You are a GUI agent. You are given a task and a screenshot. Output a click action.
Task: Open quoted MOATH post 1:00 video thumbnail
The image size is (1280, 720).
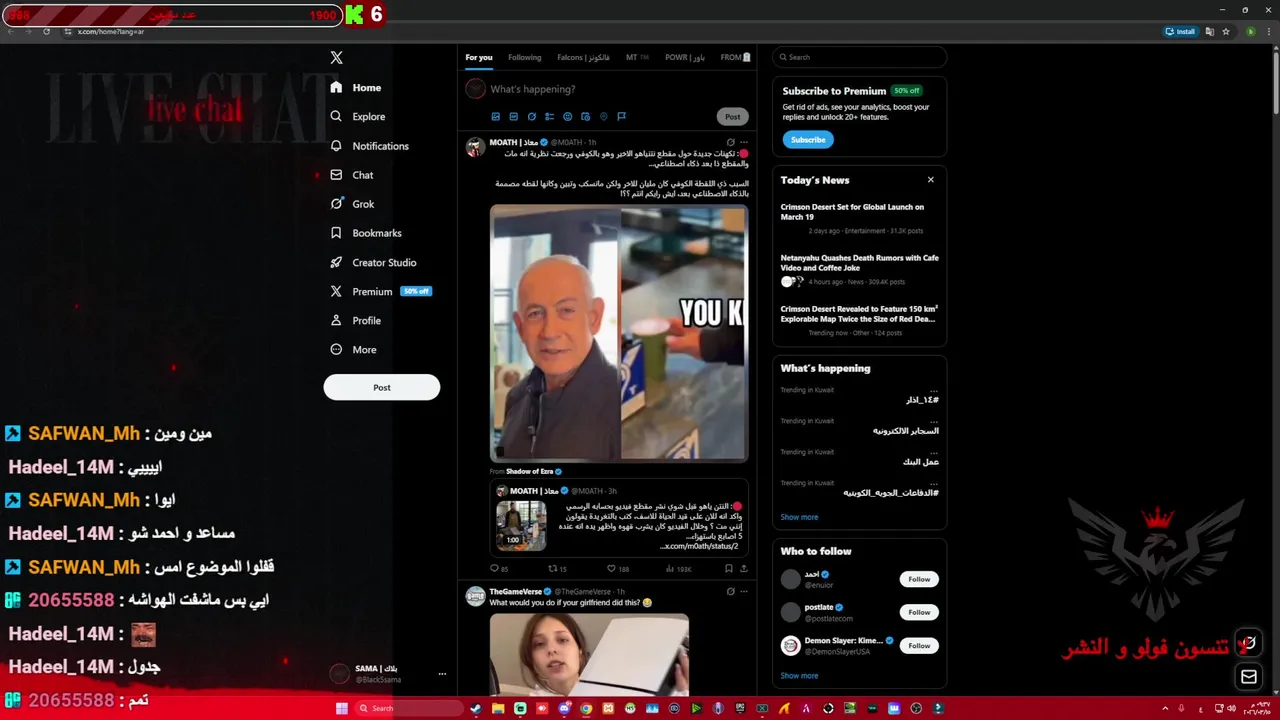[x=521, y=526]
